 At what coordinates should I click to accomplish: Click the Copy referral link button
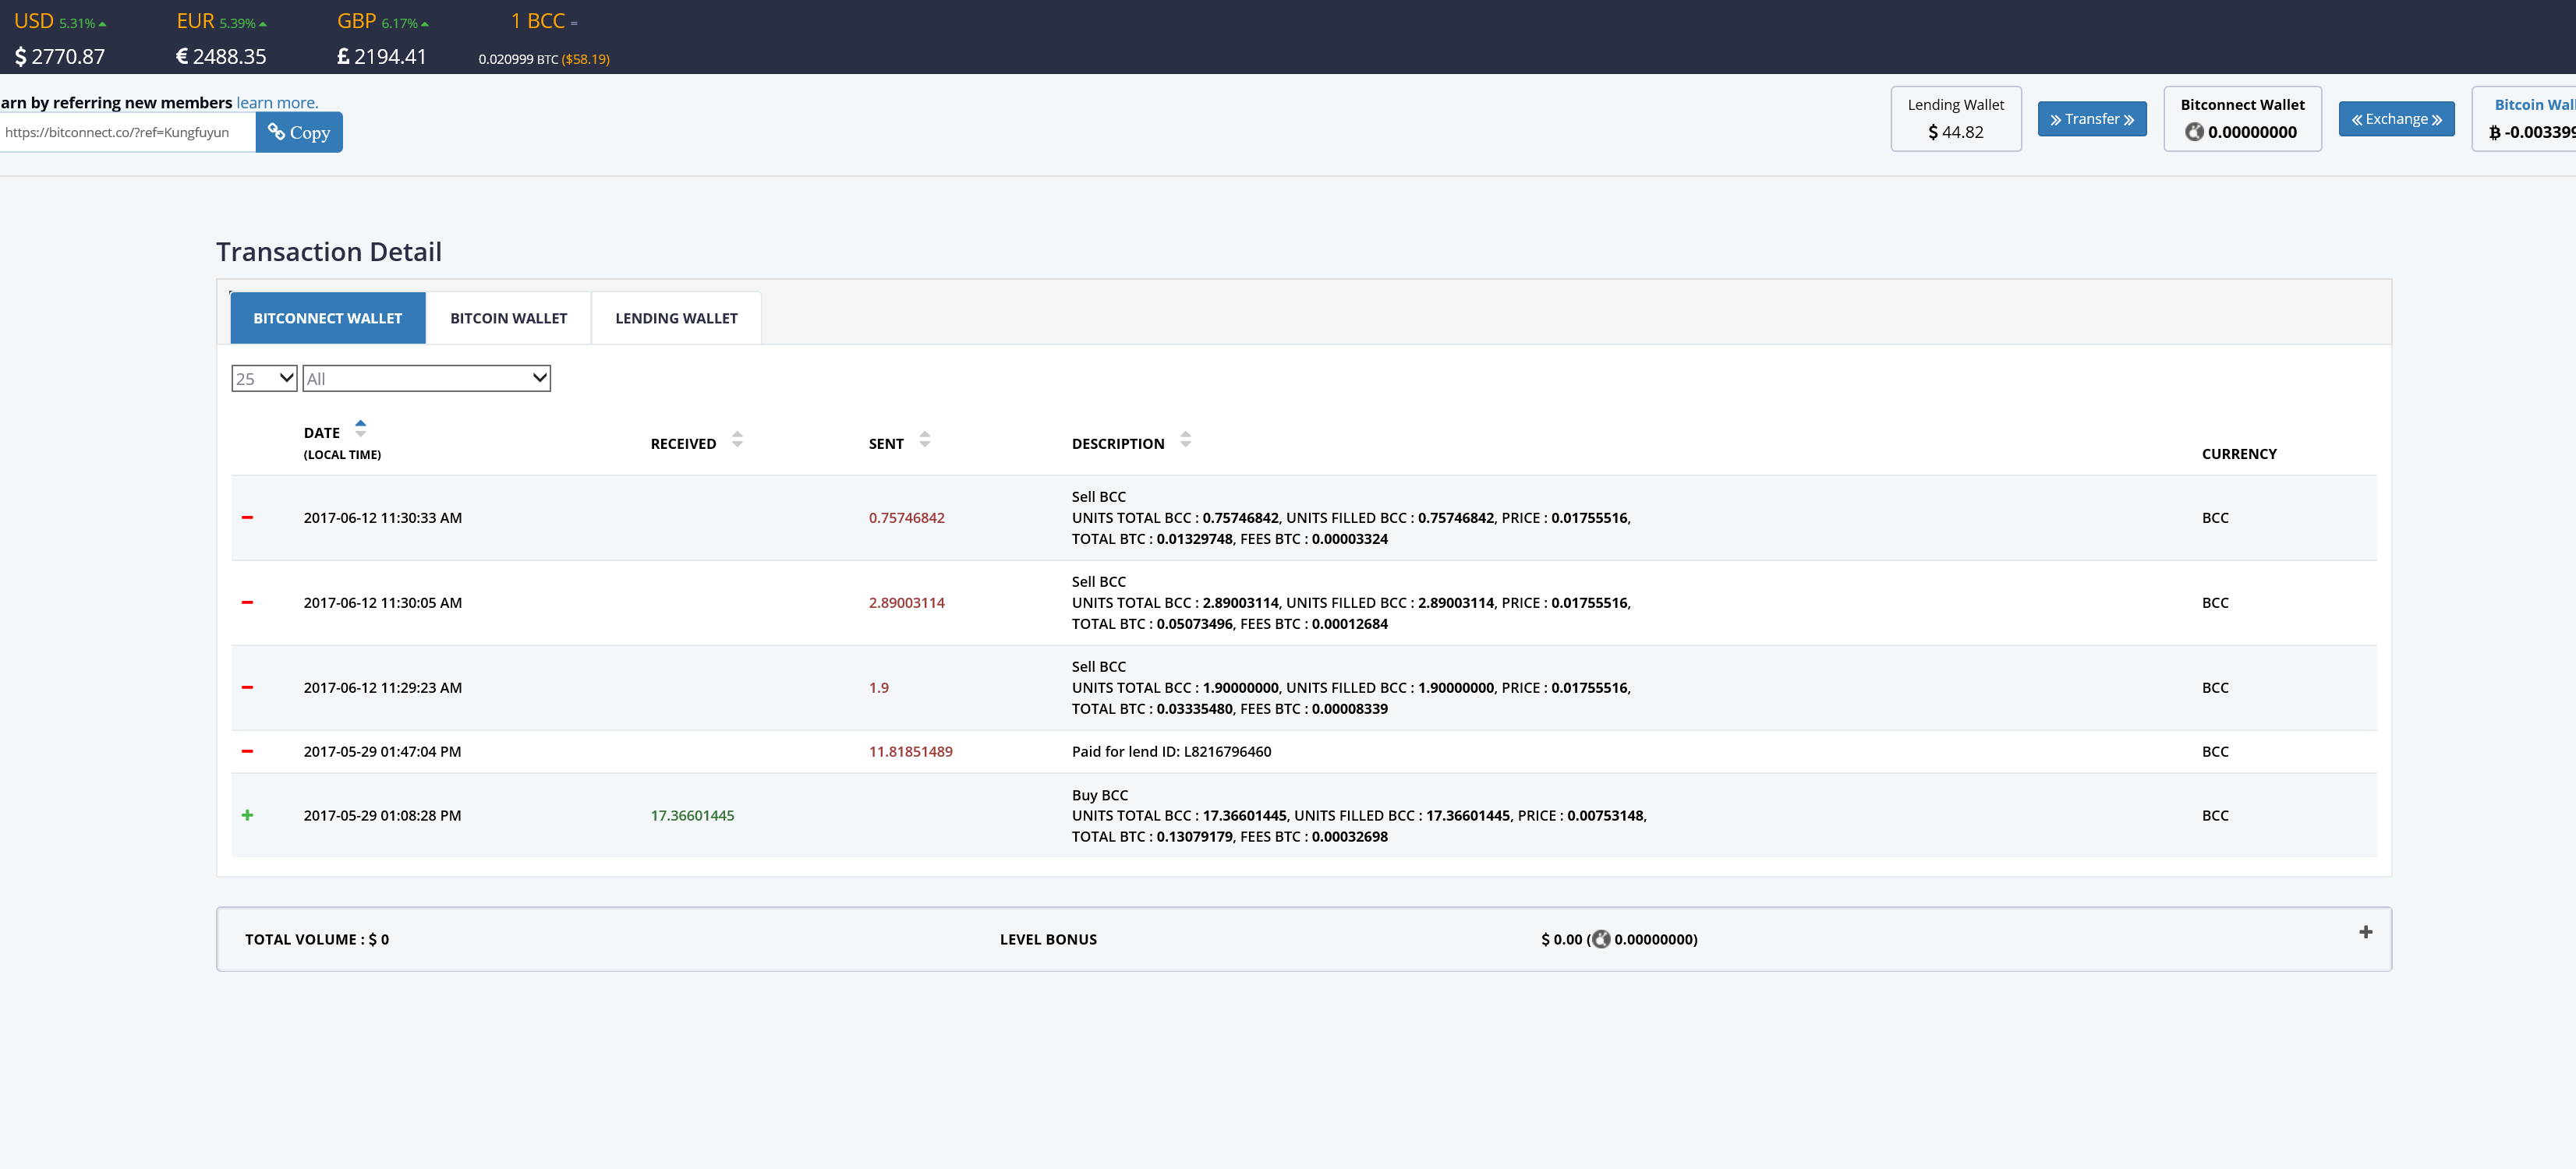[299, 132]
